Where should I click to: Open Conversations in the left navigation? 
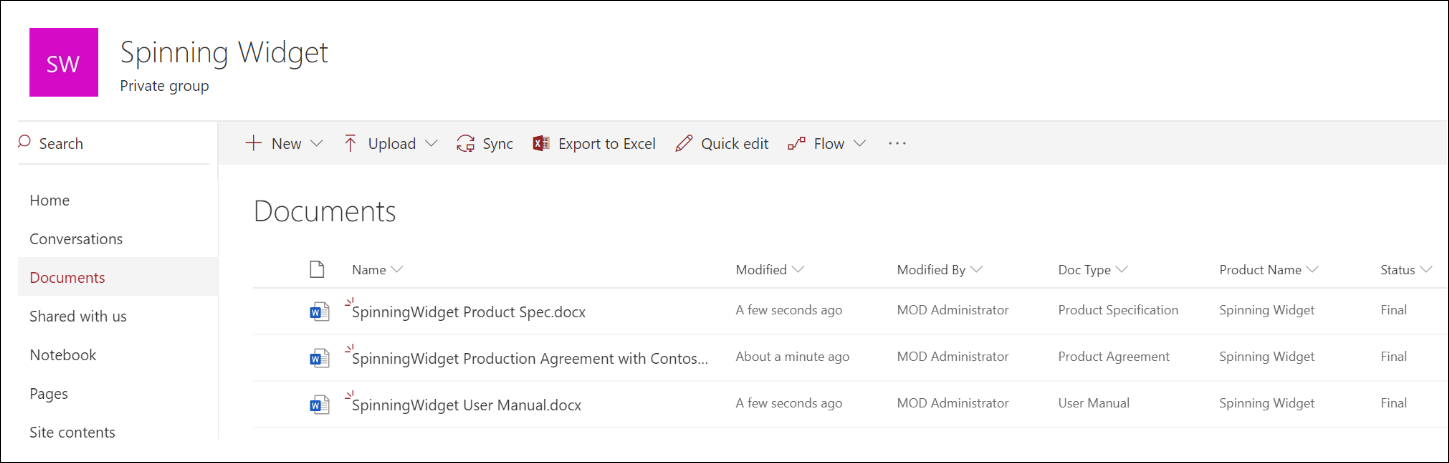pos(76,239)
